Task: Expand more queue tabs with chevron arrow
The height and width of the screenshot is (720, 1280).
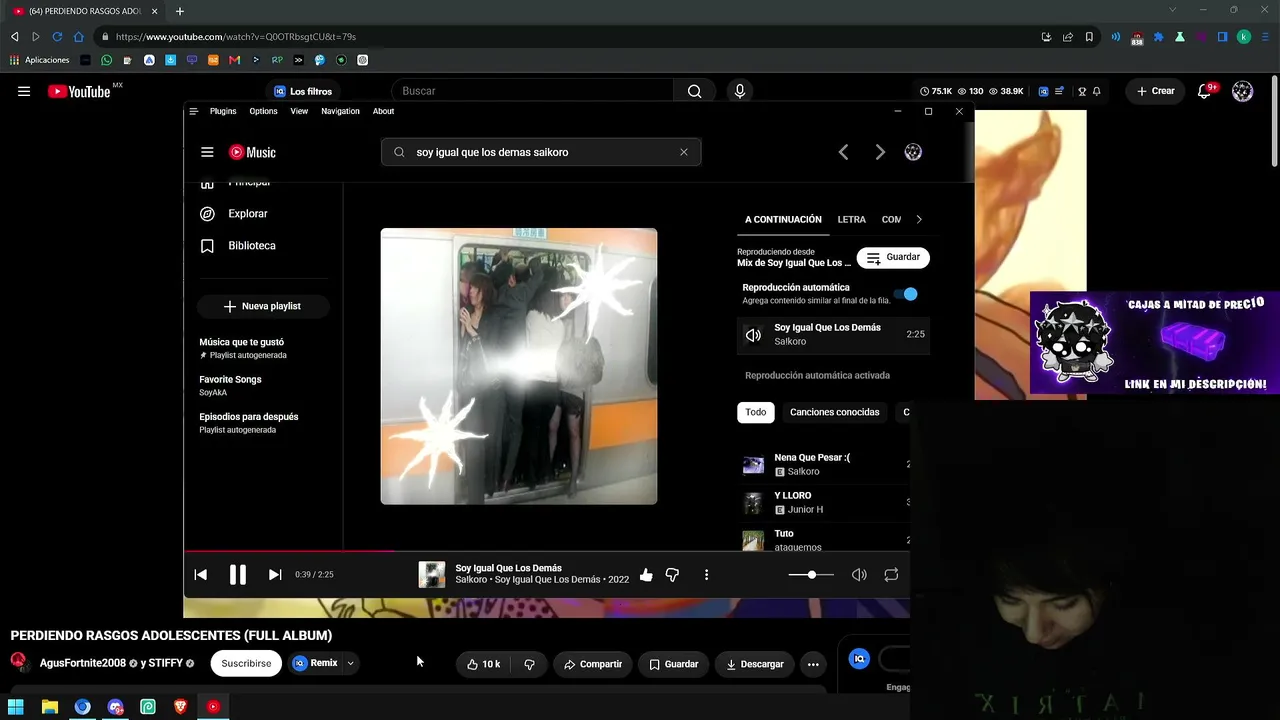Action: pyautogui.click(x=919, y=220)
